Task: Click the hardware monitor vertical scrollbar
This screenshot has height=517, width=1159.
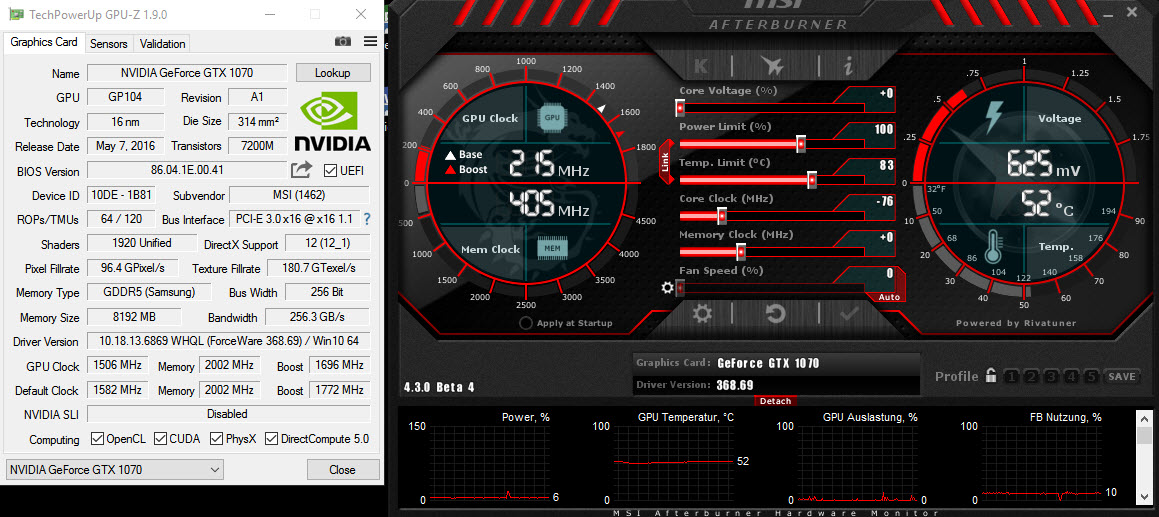Action: [x=1144, y=456]
